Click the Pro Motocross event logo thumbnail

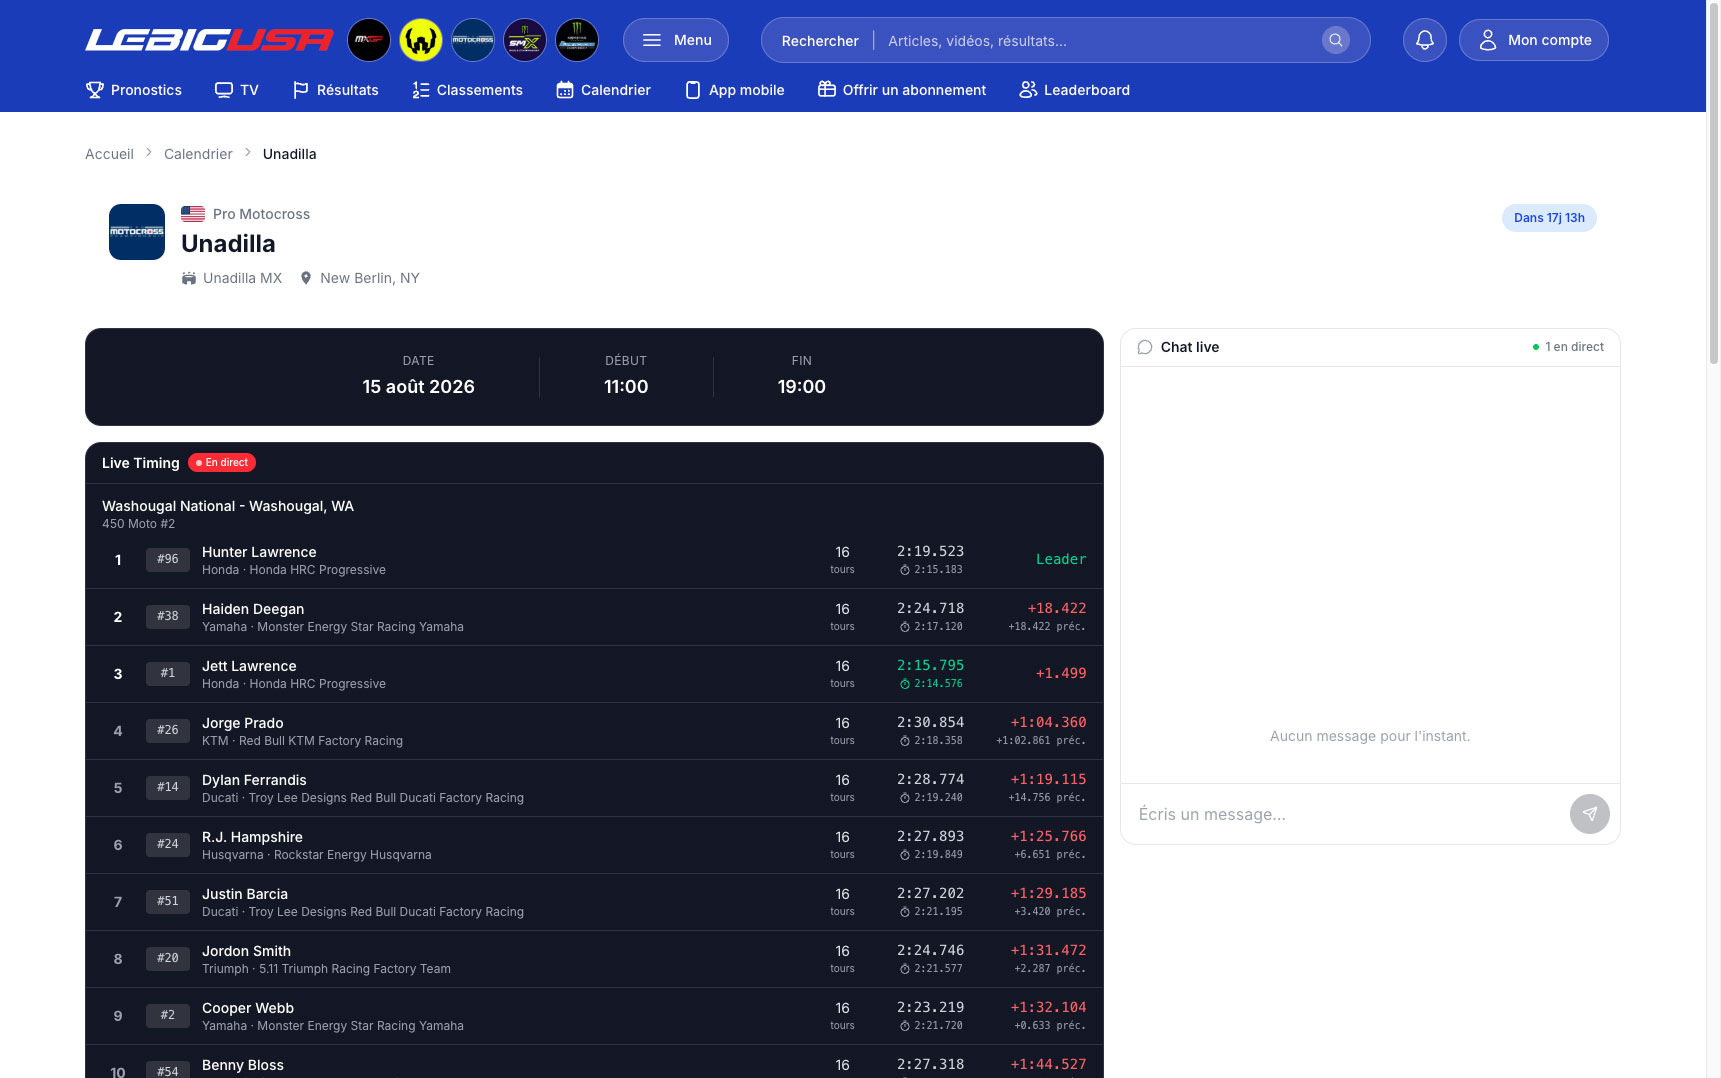tap(137, 232)
